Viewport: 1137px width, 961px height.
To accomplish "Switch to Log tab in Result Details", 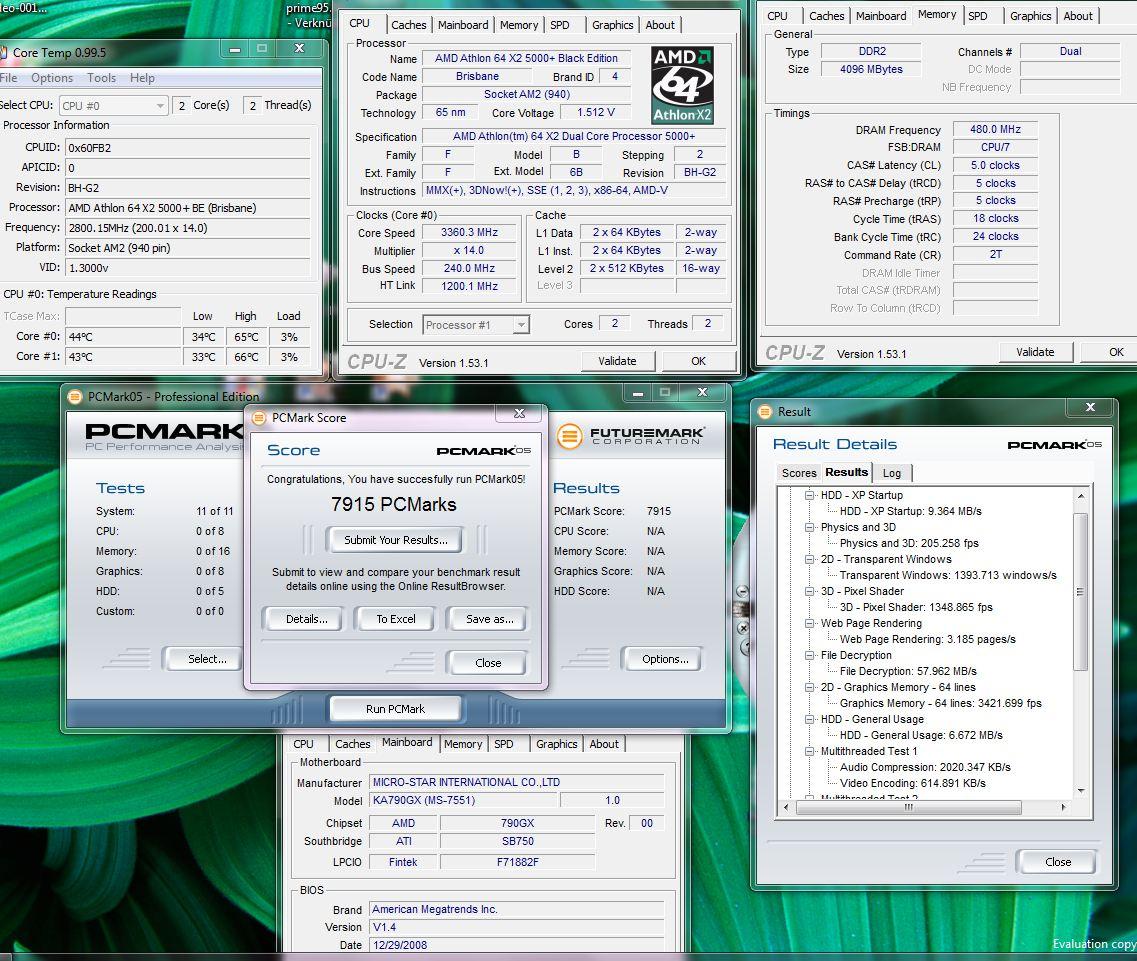I will click(x=892, y=473).
